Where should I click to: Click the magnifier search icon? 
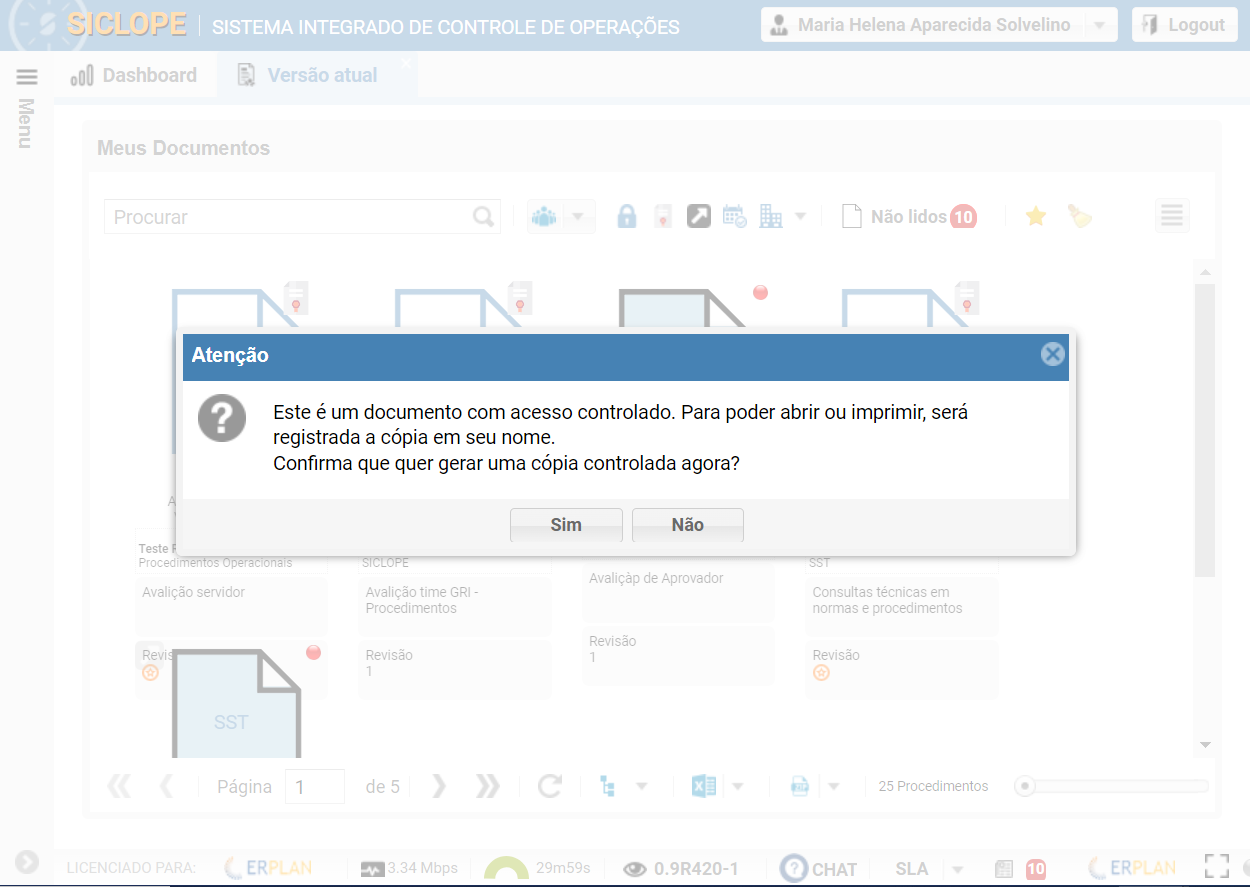click(484, 217)
